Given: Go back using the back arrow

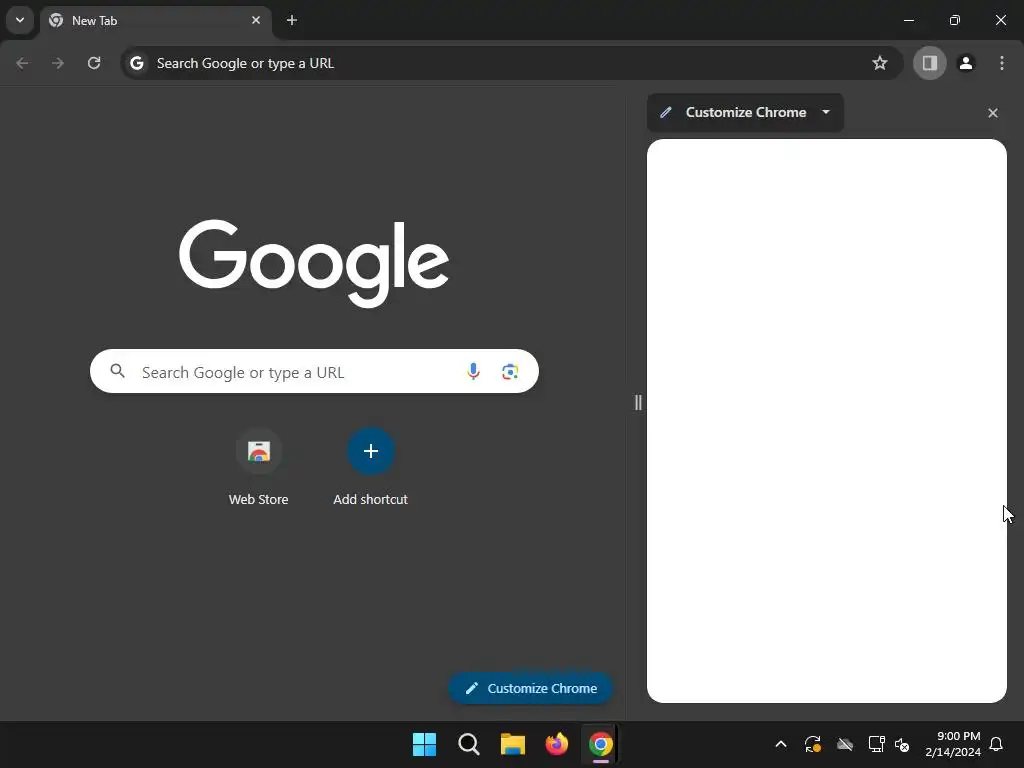Looking at the screenshot, I should tap(22, 63).
